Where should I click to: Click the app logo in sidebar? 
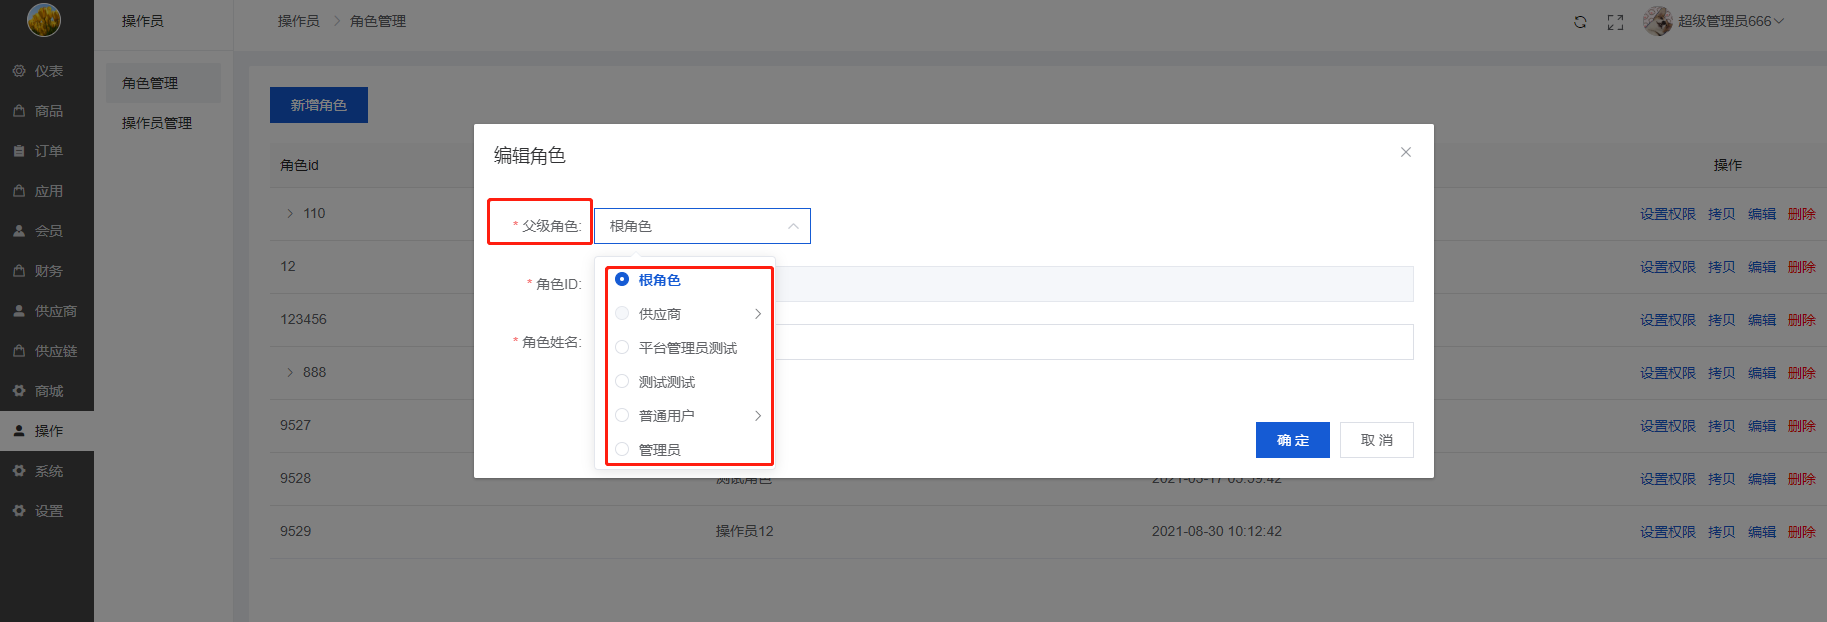tap(44, 20)
